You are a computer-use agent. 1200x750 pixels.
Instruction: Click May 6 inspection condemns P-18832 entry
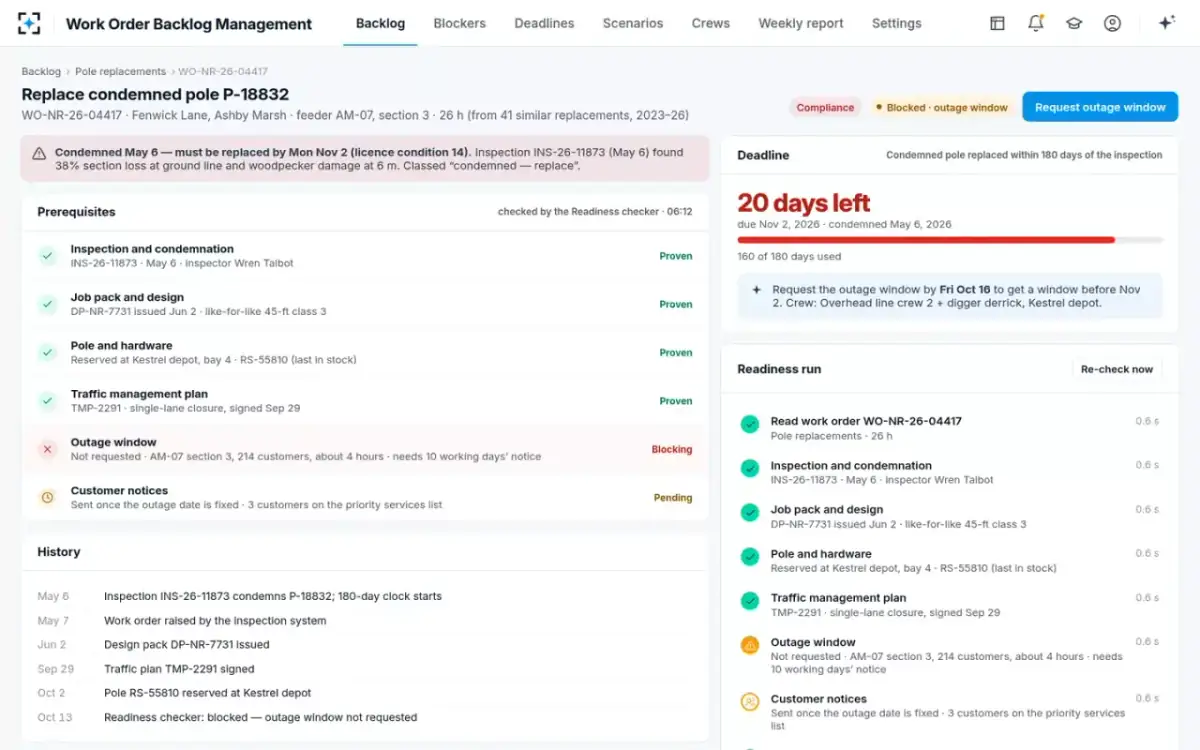click(273, 596)
